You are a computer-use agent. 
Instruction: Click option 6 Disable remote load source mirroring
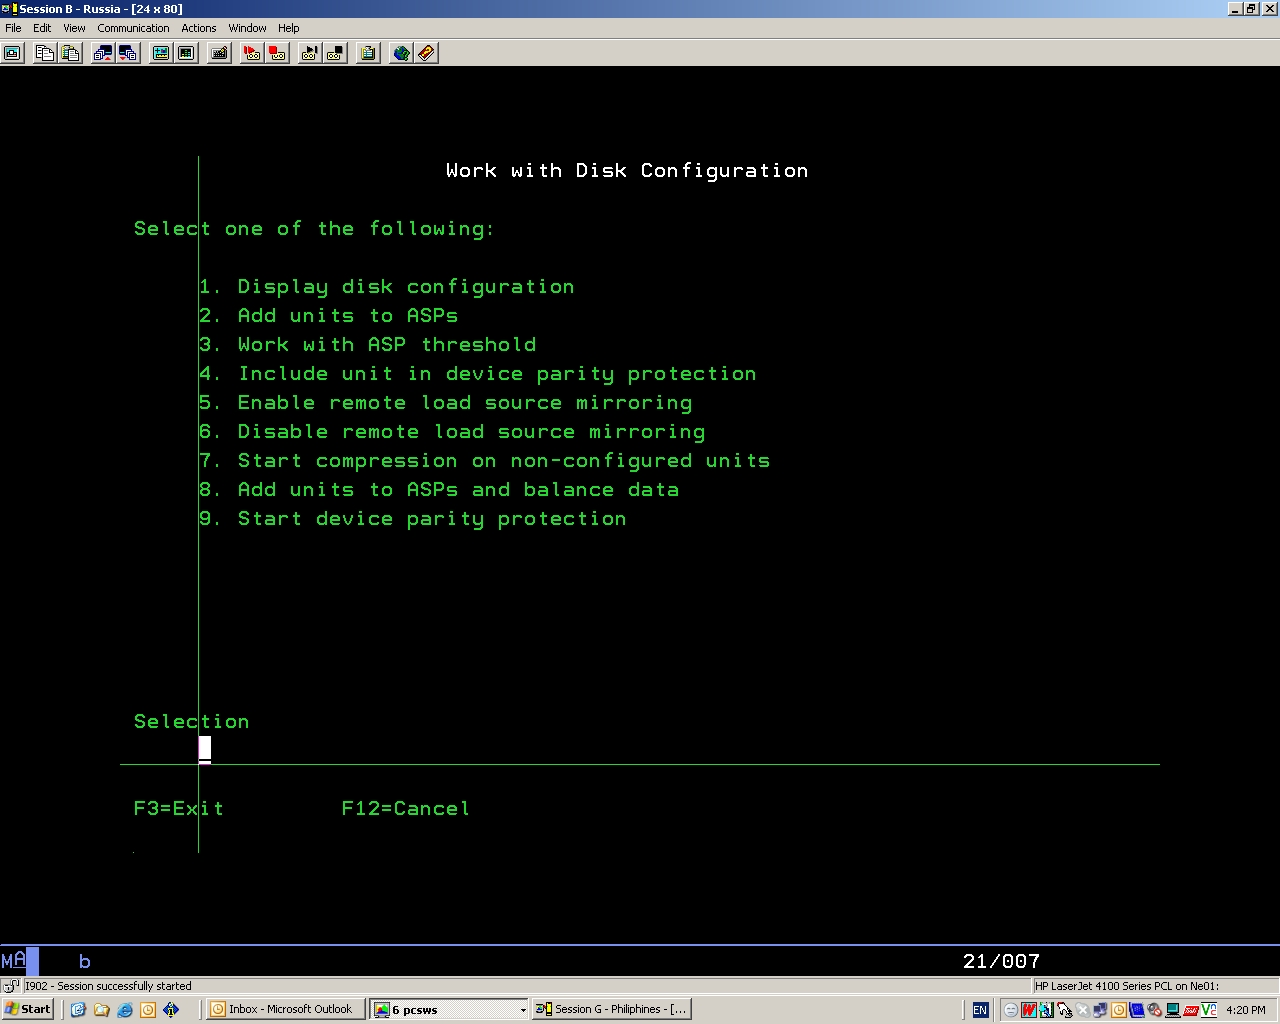pyautogui.click(x=452, y=432)
